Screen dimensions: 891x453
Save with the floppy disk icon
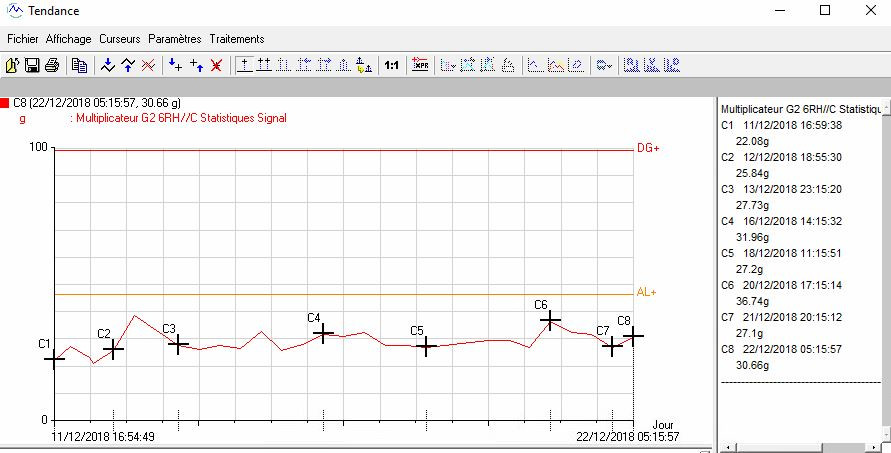coord(32,65)
